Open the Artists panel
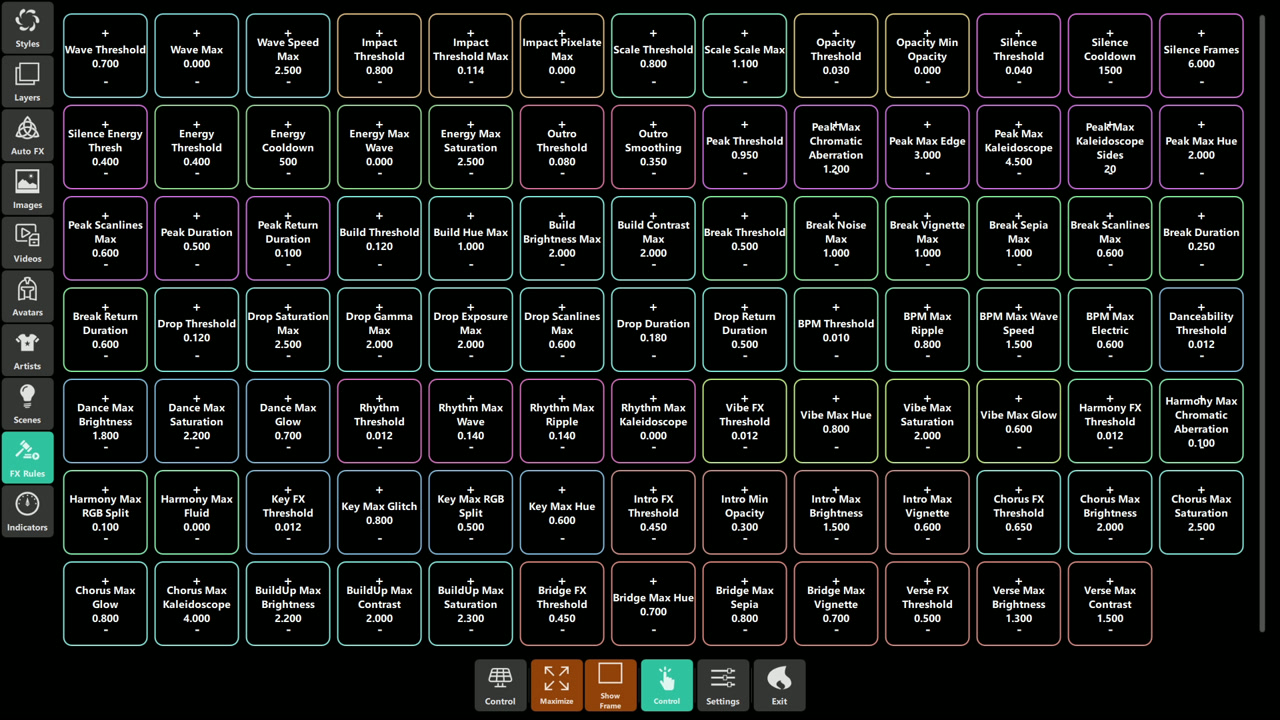 tap(27, 350)
